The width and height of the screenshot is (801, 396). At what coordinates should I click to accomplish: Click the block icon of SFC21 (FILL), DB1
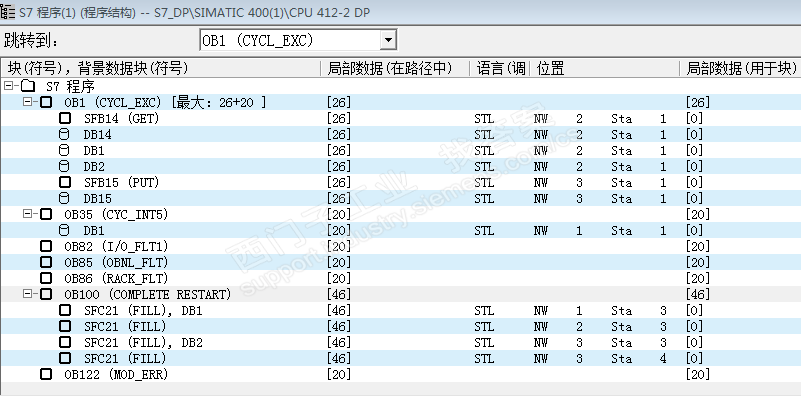tap(65, 310)
